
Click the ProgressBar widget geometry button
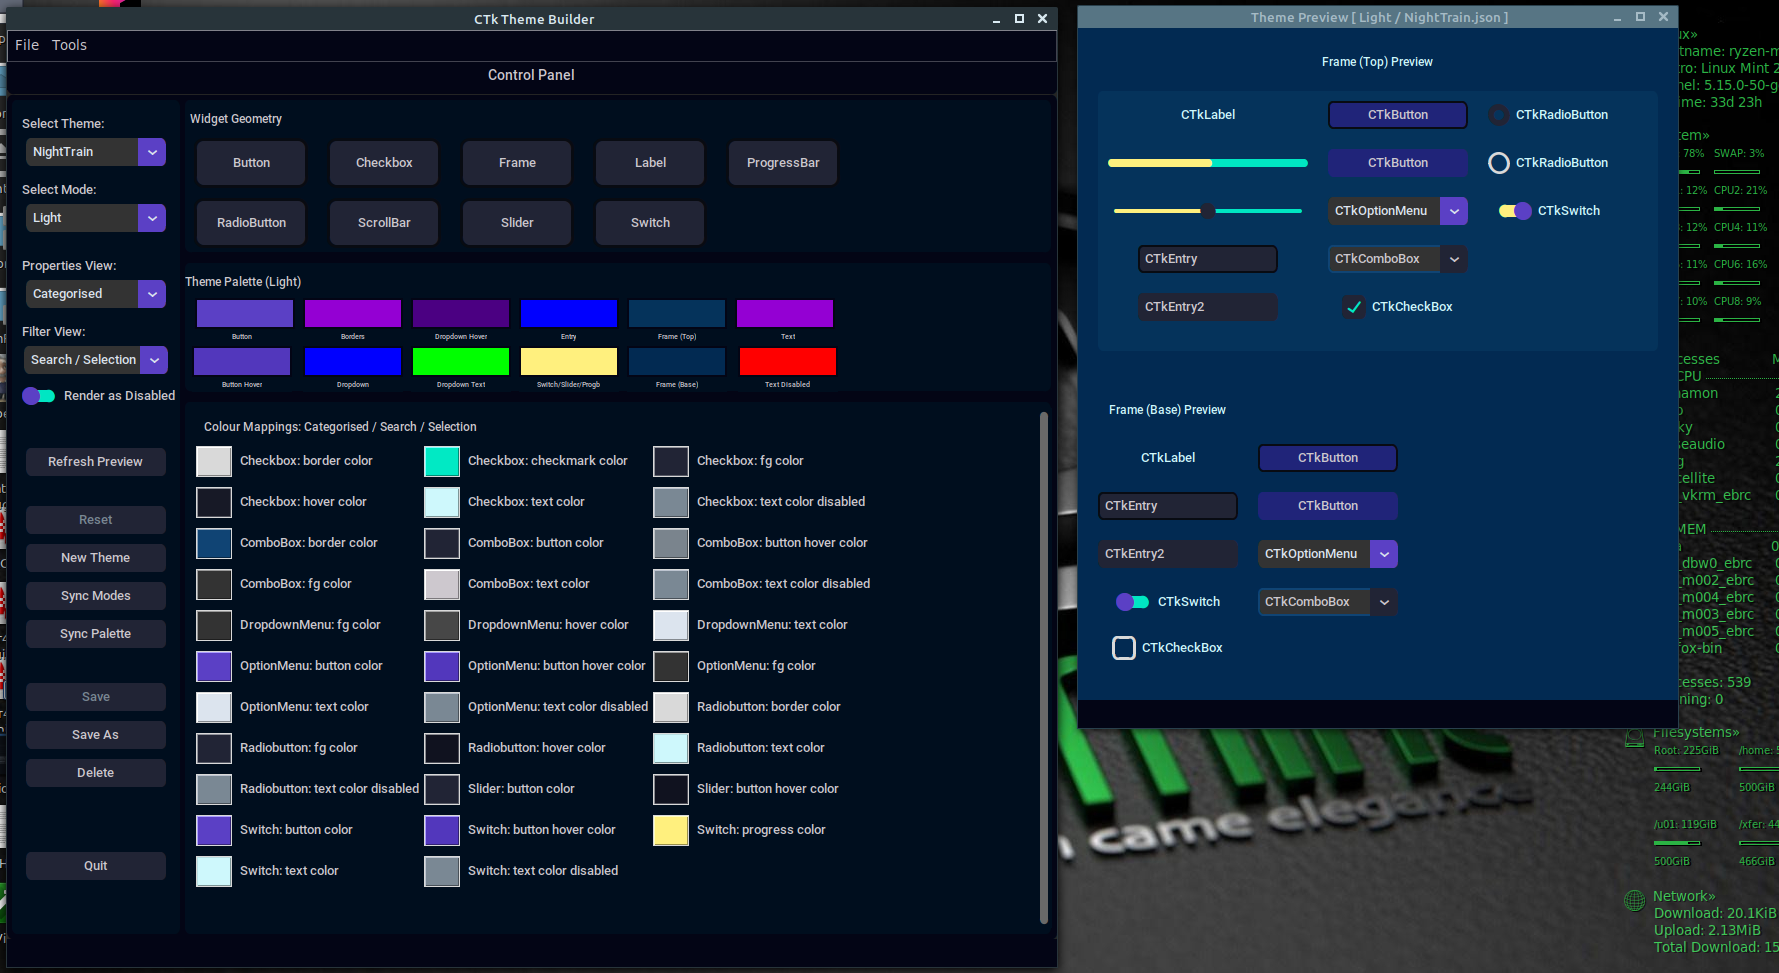click(782, 162)
